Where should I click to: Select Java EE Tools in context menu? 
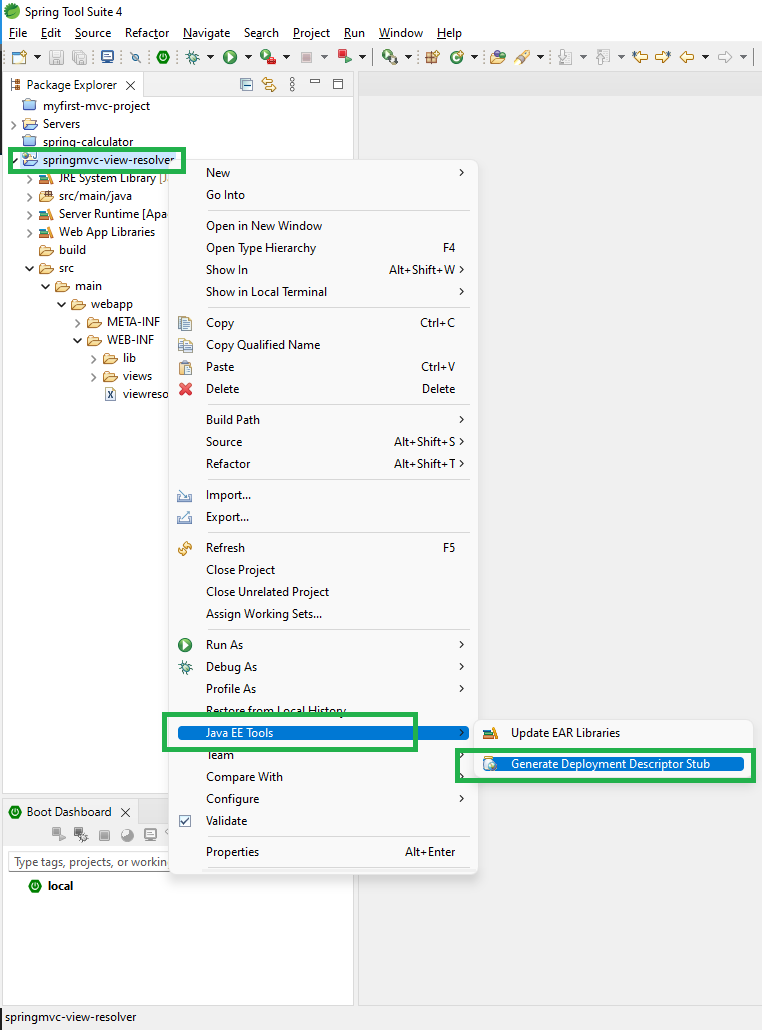tap(323, 733)
